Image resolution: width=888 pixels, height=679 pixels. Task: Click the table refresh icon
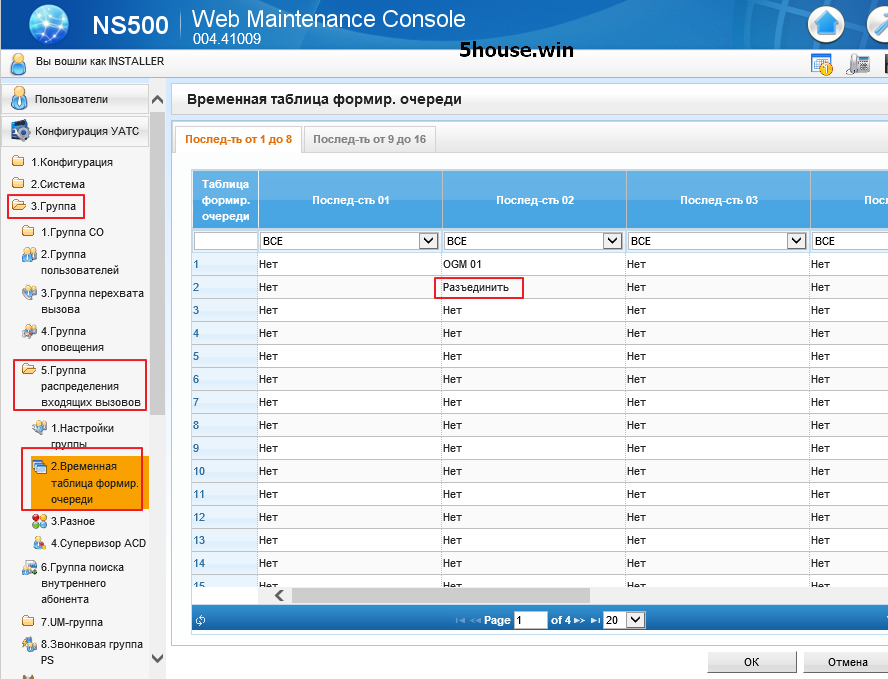(200, 620)
